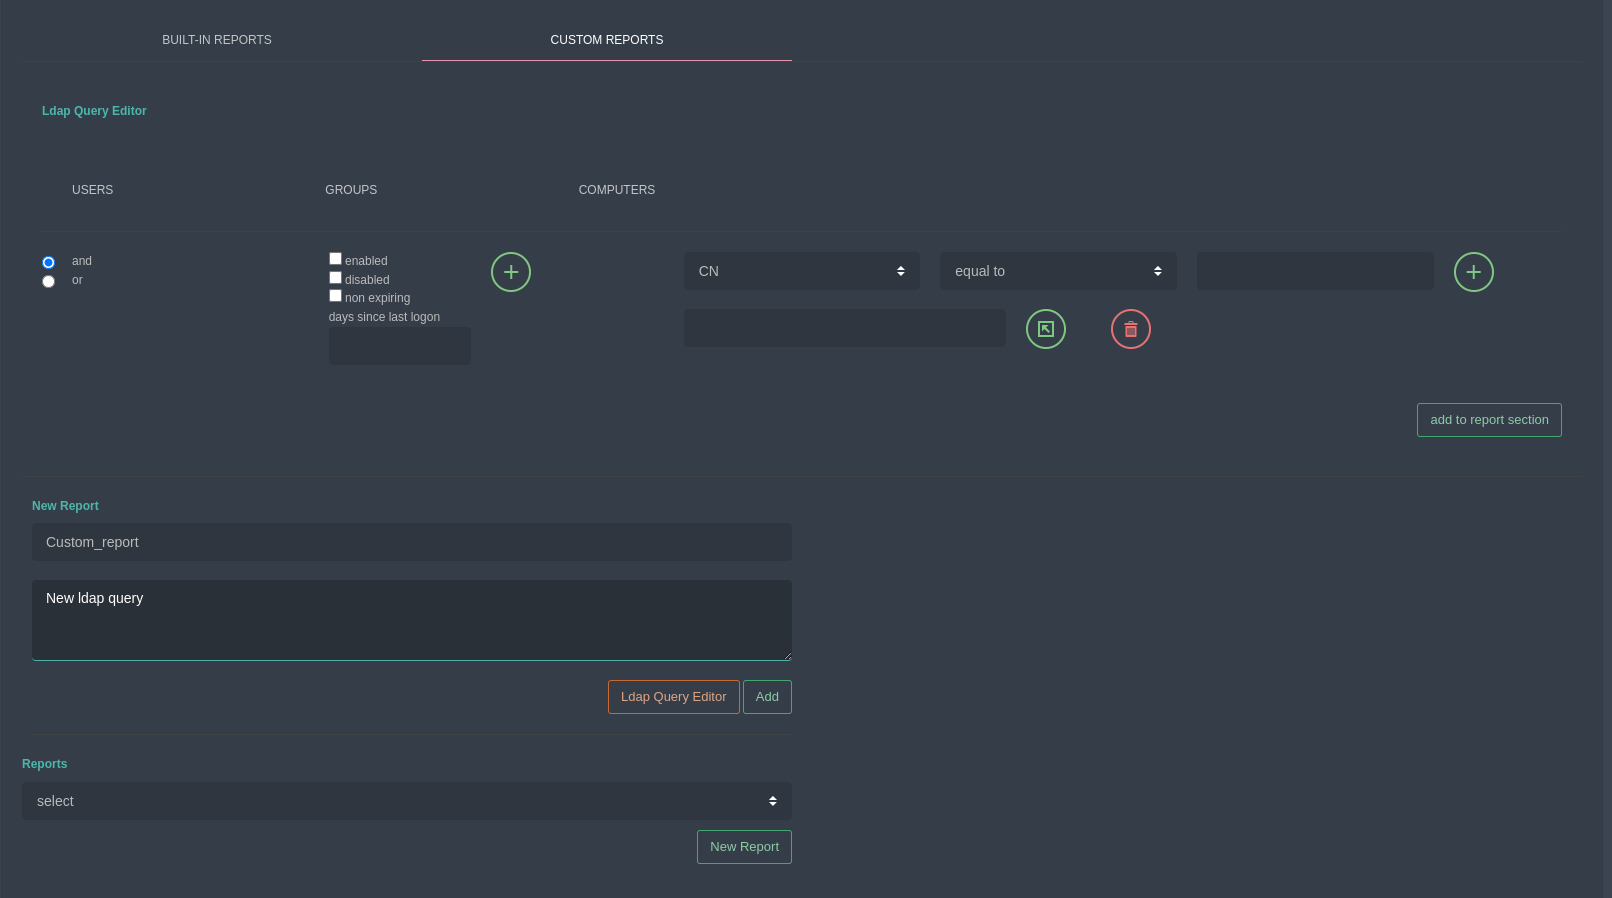Click the 'Ldap Query Editor' heading text

point(94,111)
